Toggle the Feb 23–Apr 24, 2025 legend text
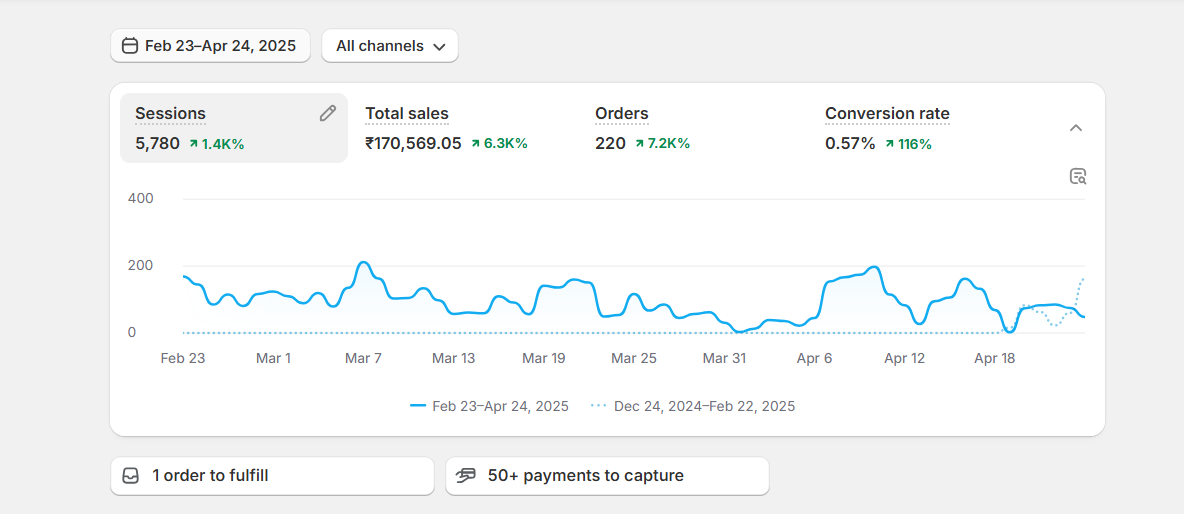 coord(500,406)
